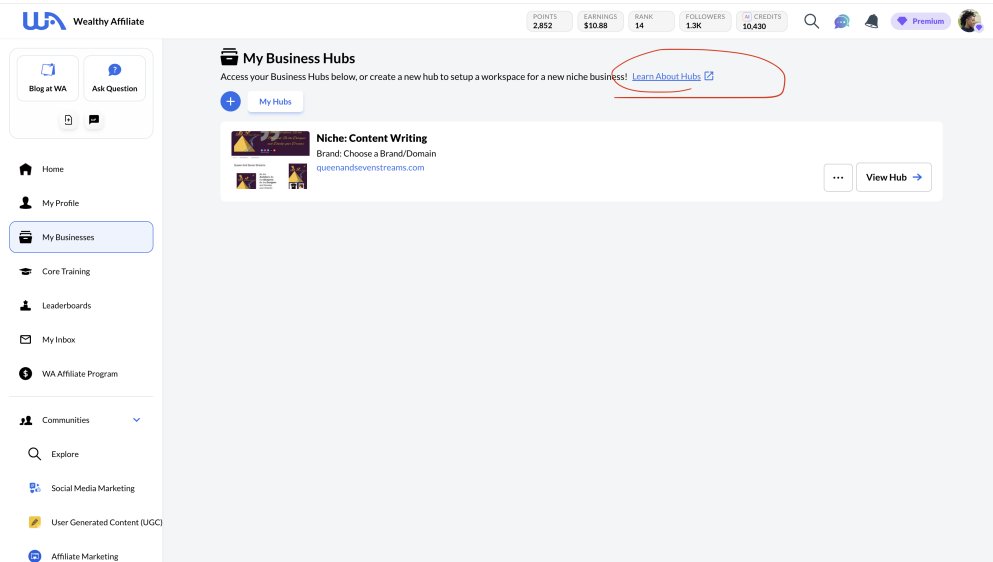Click the Rank 14 stat
Viewport: 993px width, 562px height.
(651, 22)
